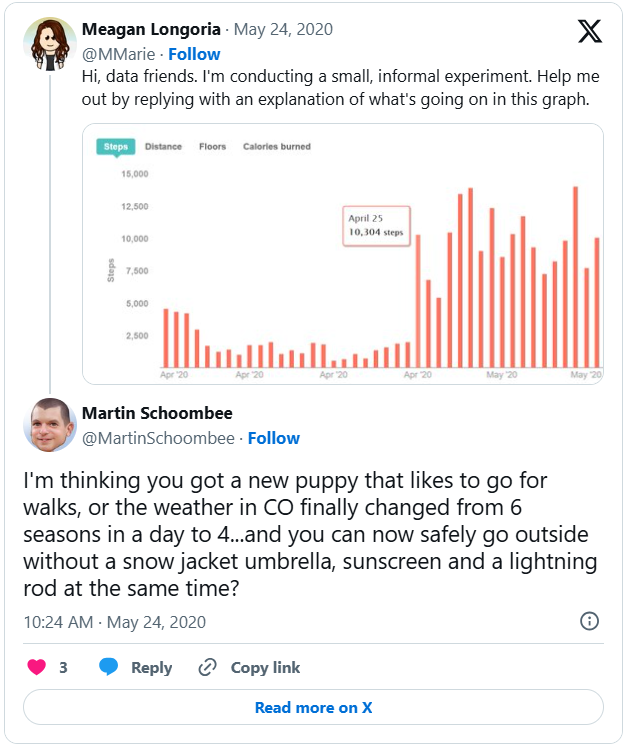The width and height of the screenshot is (627, 749).
Task: Switch to the Floors tab
Action: pos(213,147)
